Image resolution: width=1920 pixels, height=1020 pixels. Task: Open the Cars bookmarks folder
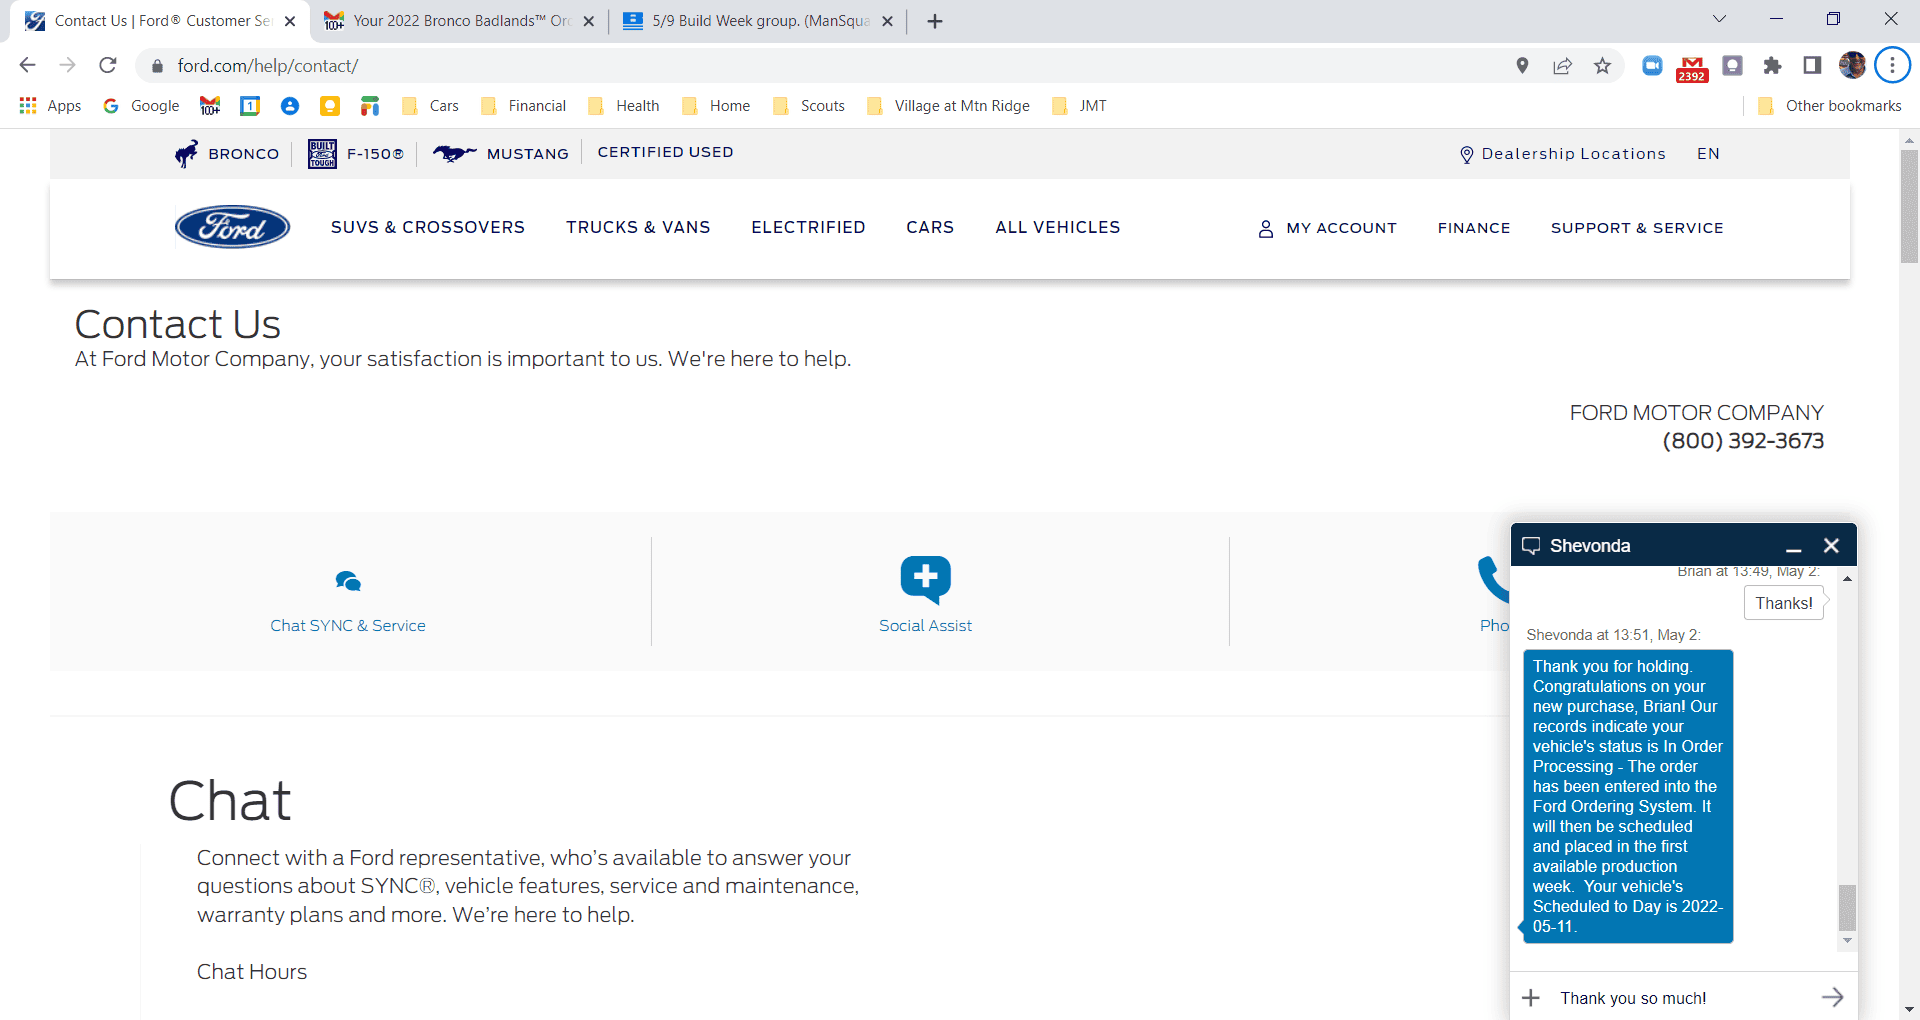tap(430, 106)
